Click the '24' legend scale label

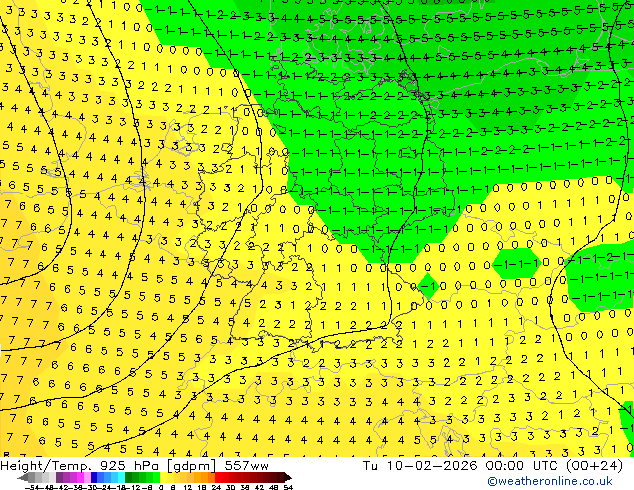point(216,487)
